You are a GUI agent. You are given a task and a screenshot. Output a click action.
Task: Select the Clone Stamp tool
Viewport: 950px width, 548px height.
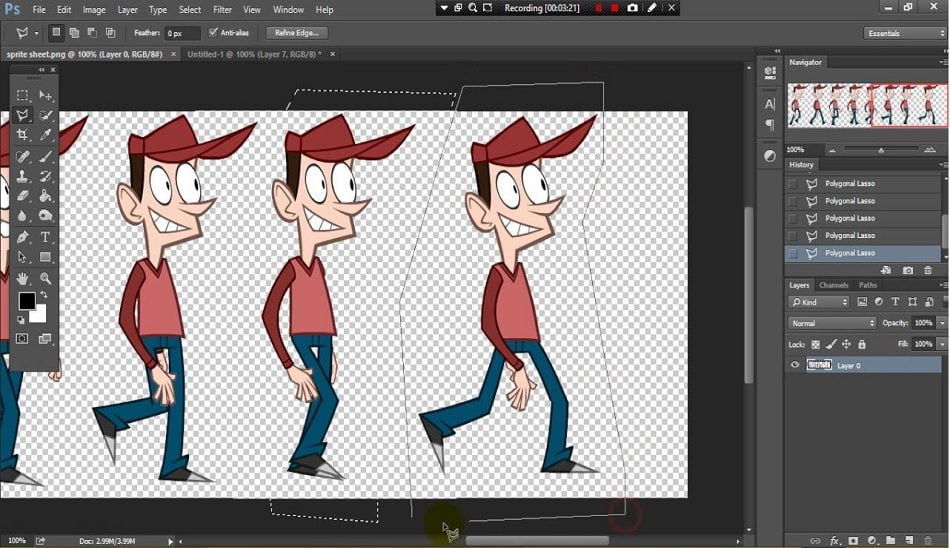tap(22, 176)
